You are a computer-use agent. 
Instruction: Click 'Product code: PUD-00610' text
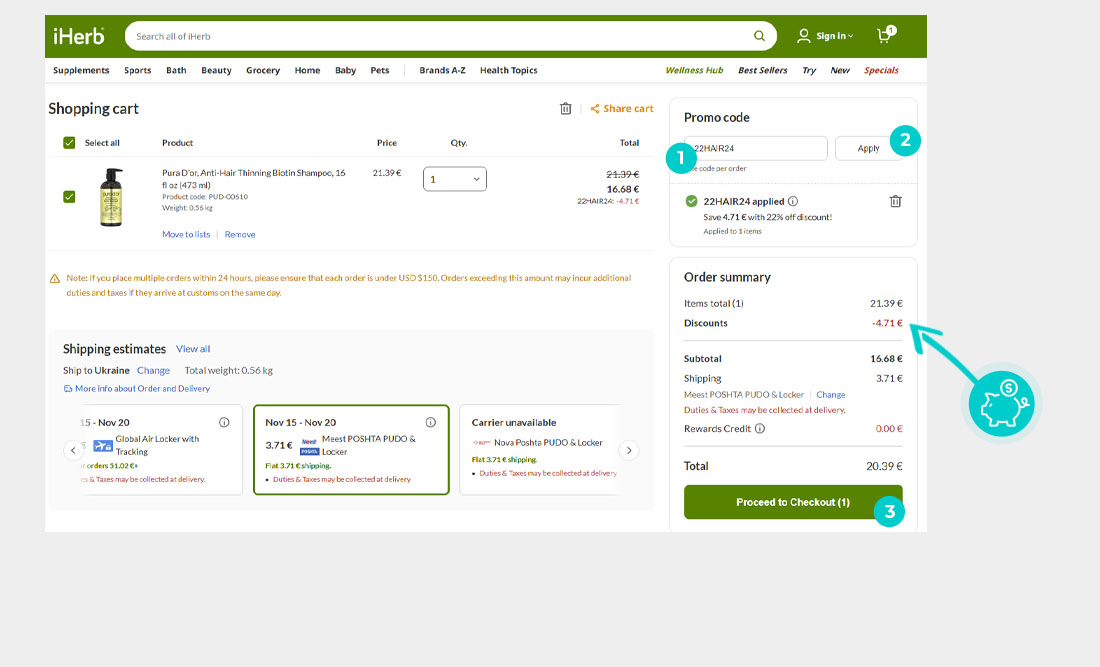tap(205, 197)
